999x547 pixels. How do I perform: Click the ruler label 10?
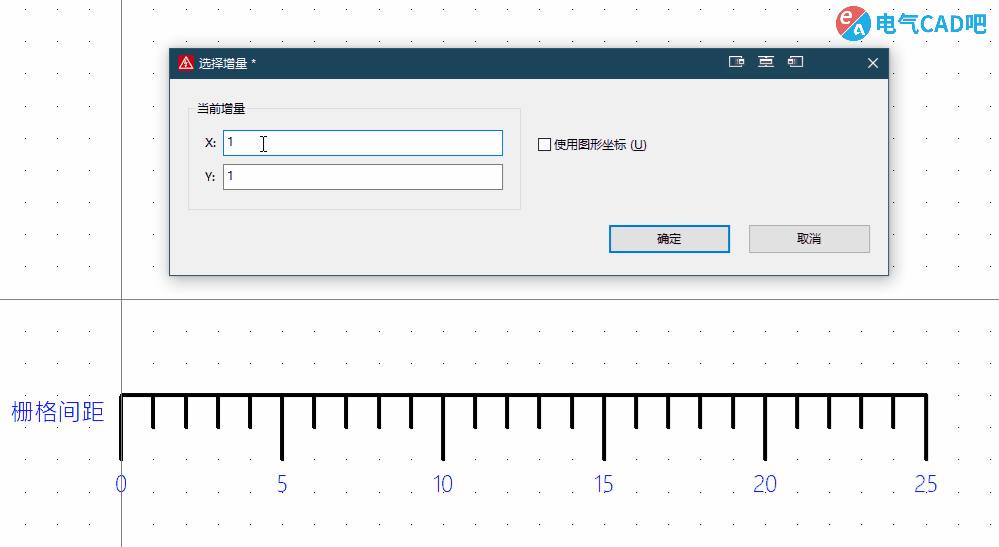point(443,485)
